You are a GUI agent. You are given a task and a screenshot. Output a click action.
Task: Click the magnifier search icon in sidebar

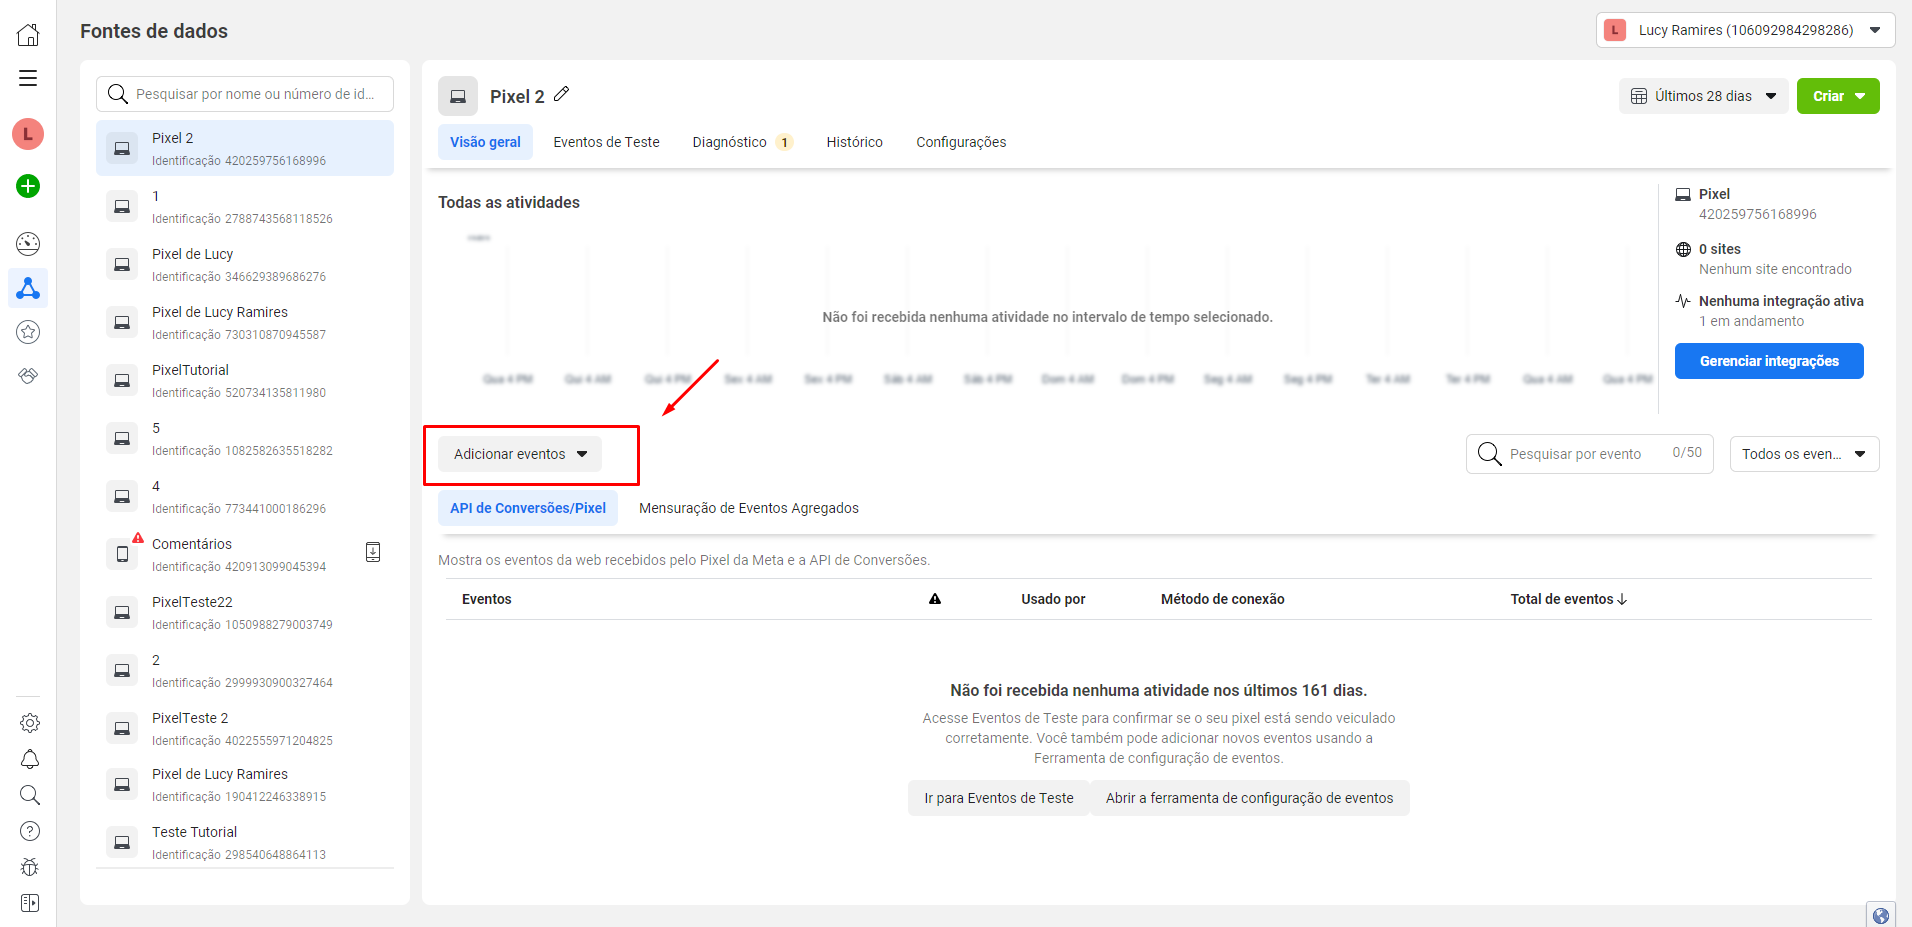pos(30,795)
